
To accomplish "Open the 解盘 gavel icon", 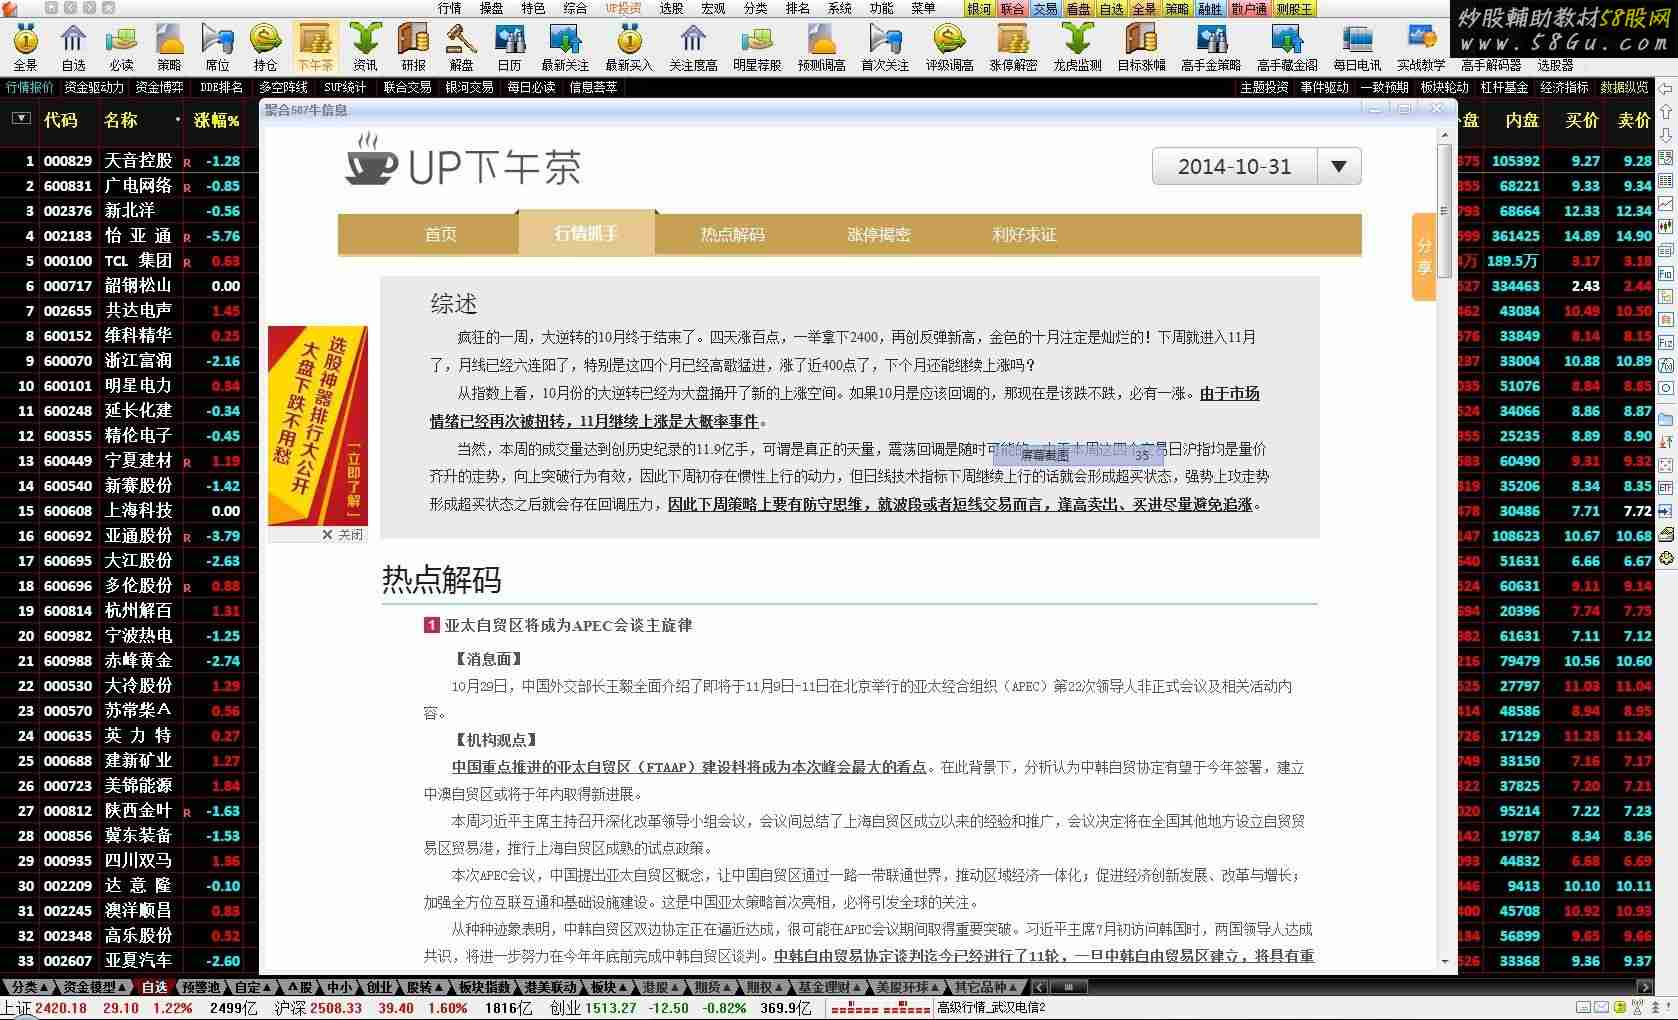I will click(461, 47).
